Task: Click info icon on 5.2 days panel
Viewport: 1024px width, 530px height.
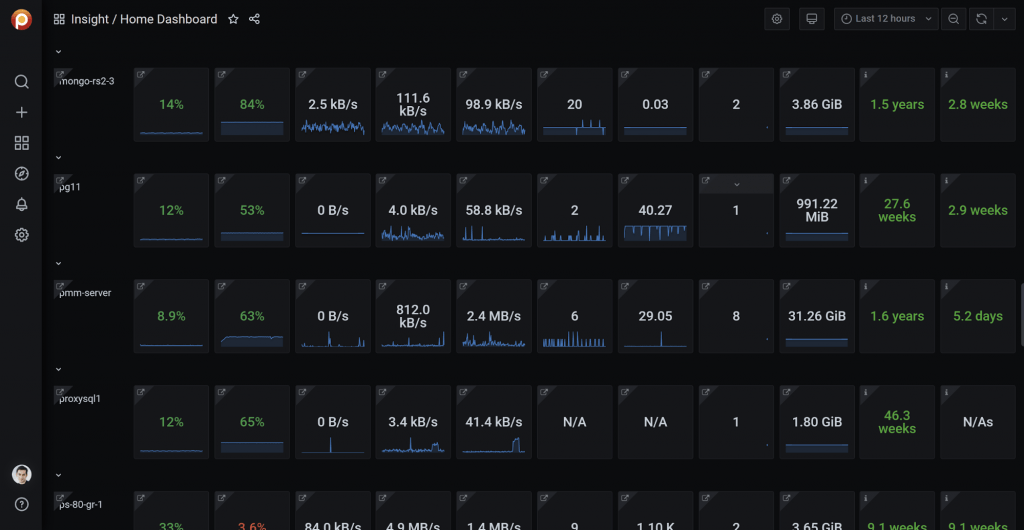Action: point(946,286)
